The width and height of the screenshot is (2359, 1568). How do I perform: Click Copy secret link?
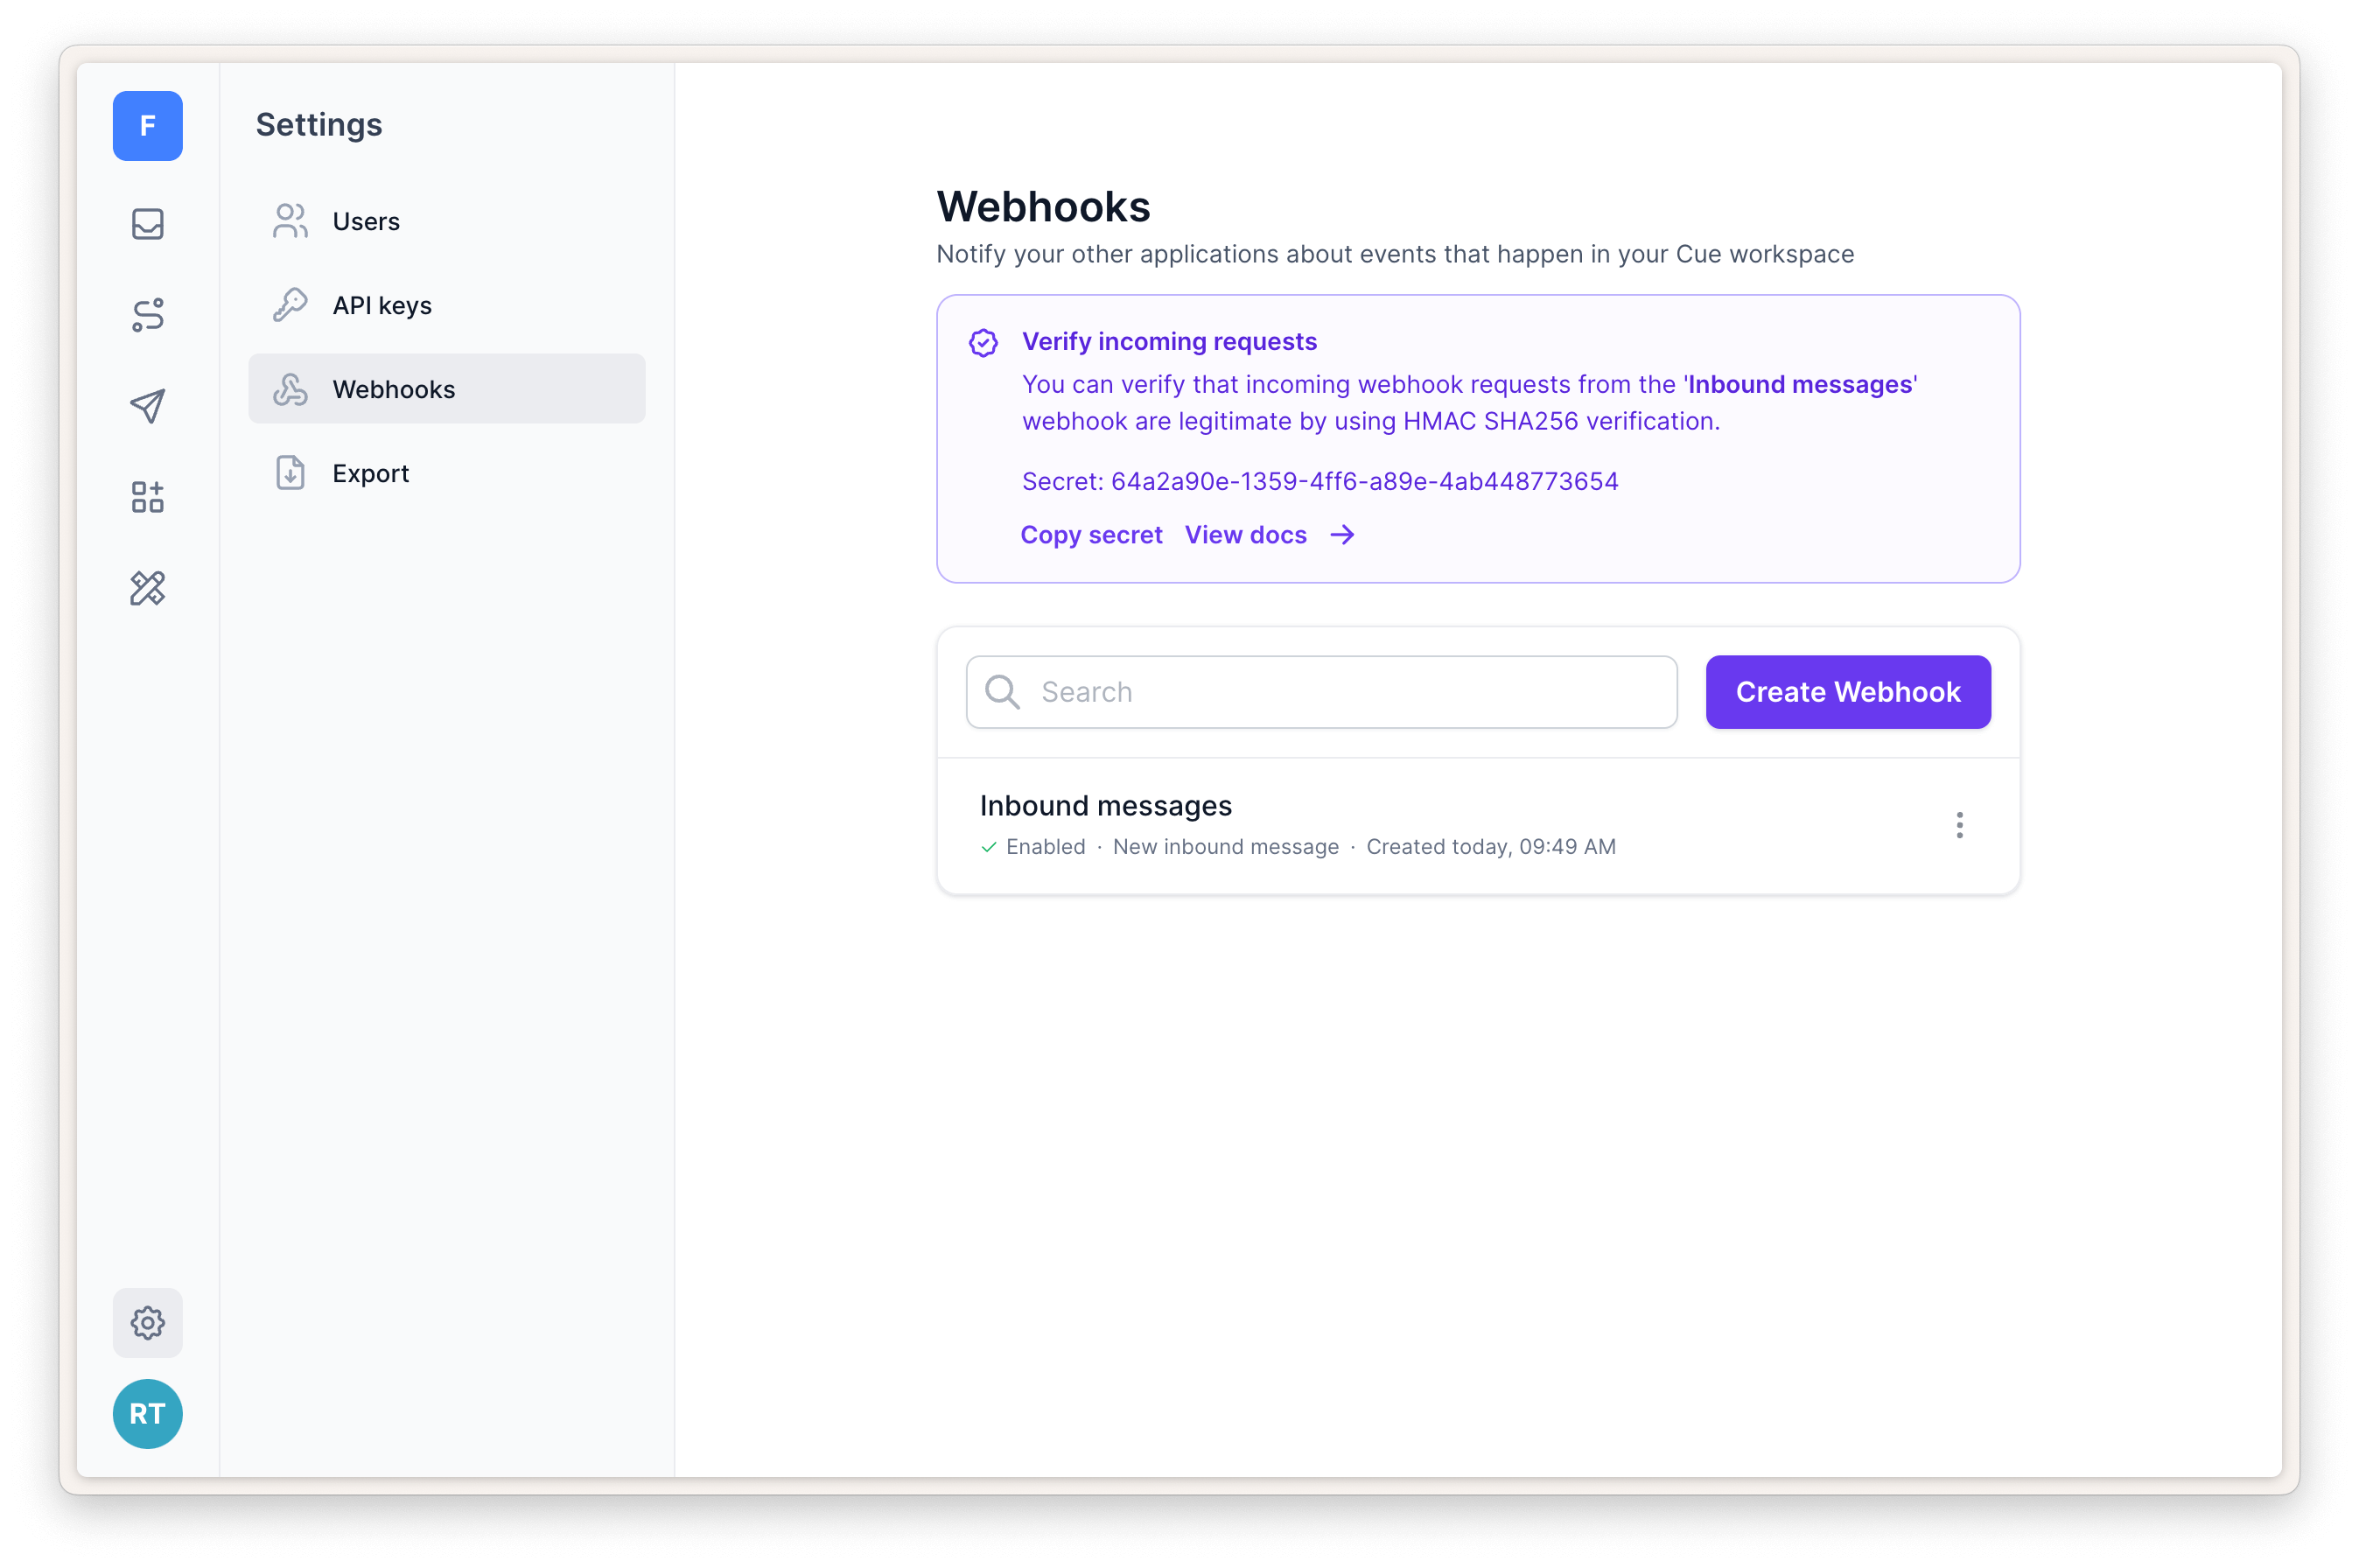1091,535
